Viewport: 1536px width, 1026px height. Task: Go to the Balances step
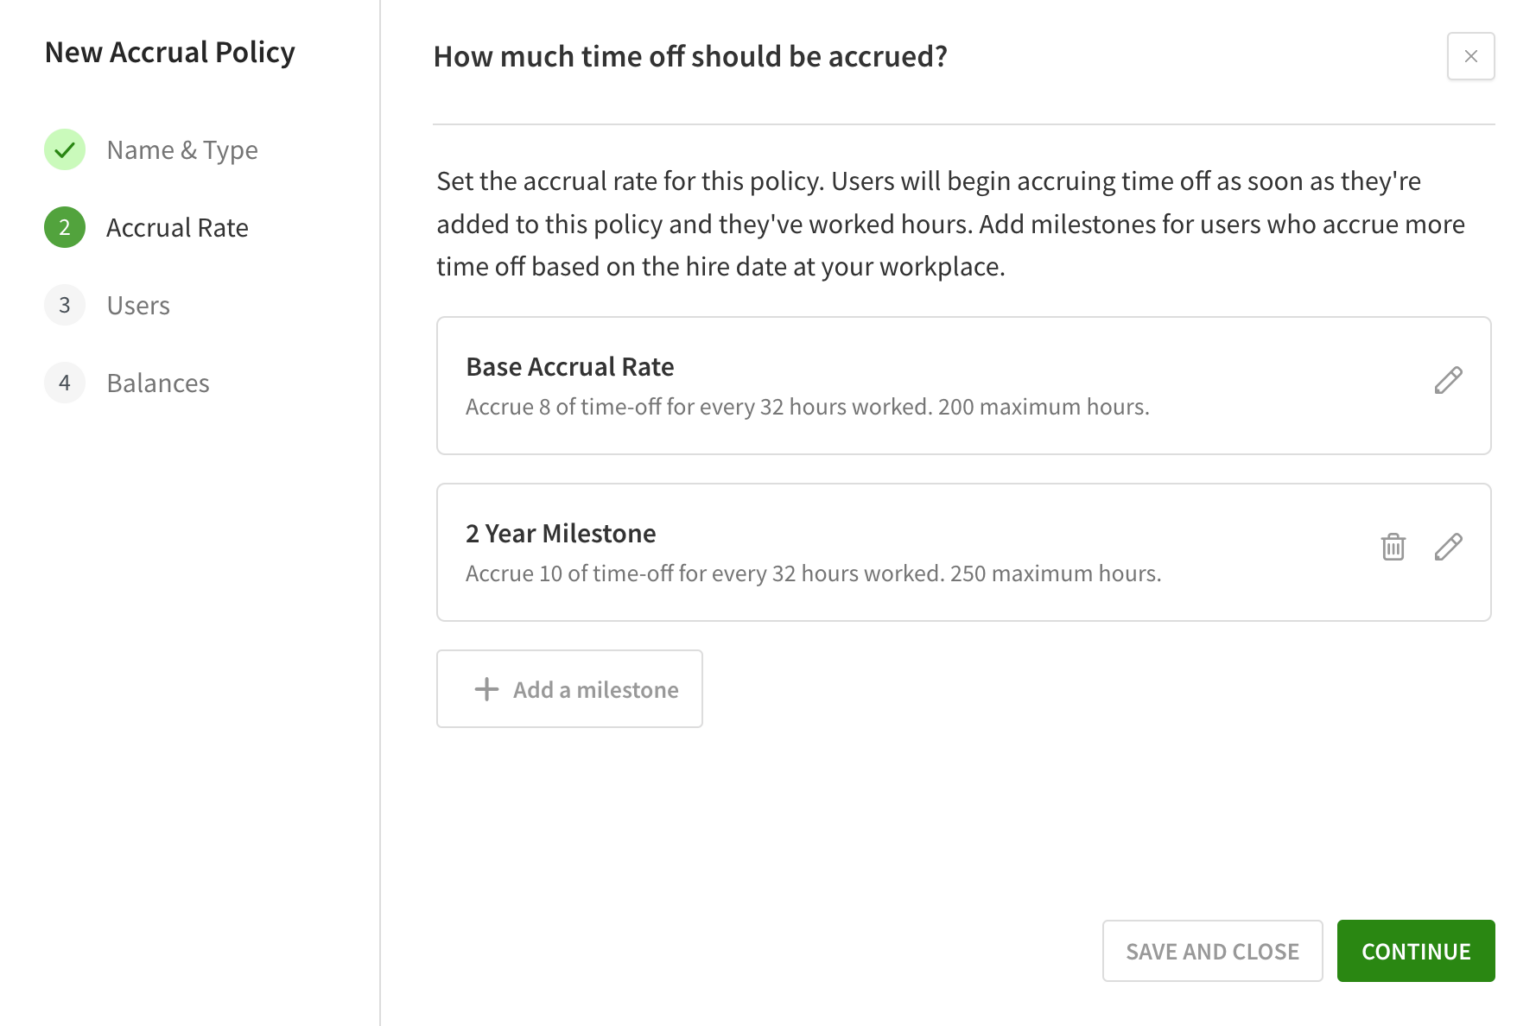click(x=158, y=382)
